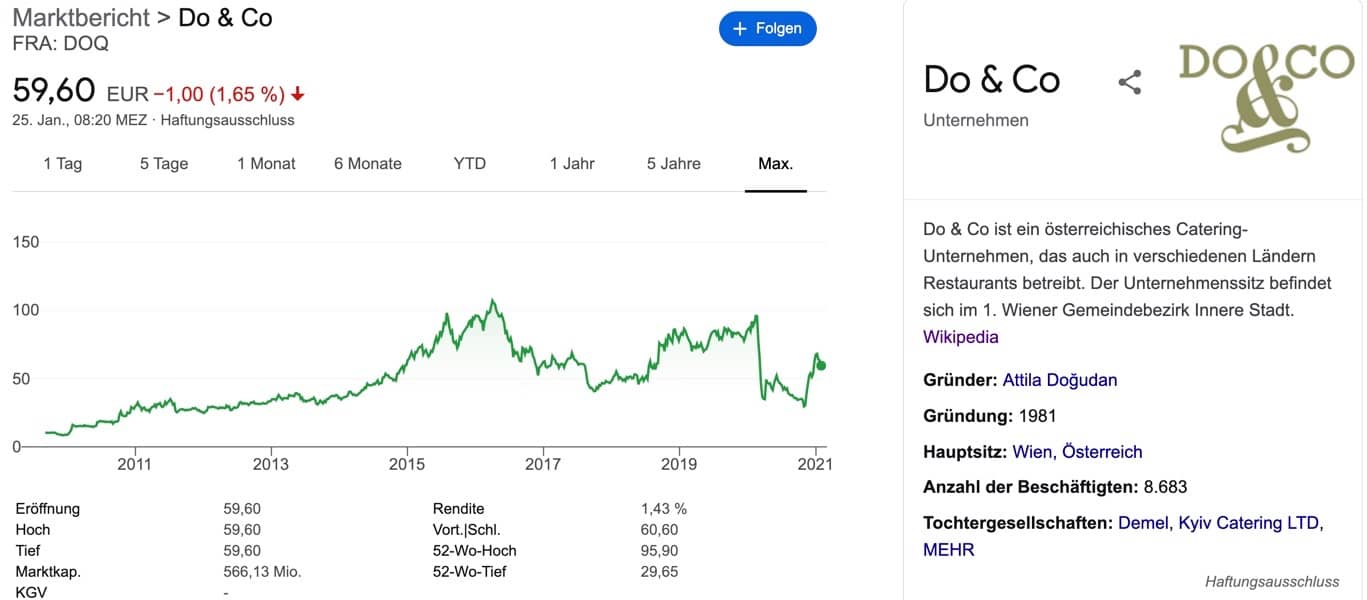This screenshot has height=600, width=1367.
Task: Show the 1 Jahr chart range
Action: tap(572, 164)
